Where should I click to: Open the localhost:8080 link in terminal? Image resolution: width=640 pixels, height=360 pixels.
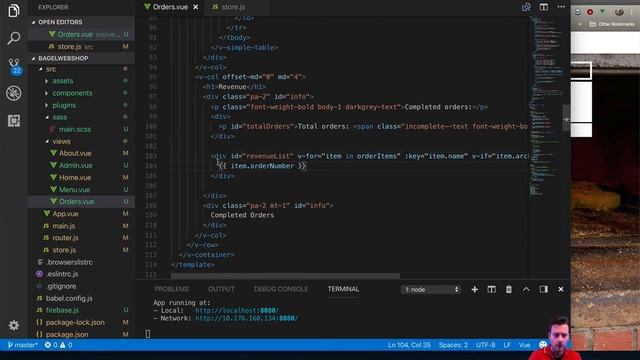point(237,311)
